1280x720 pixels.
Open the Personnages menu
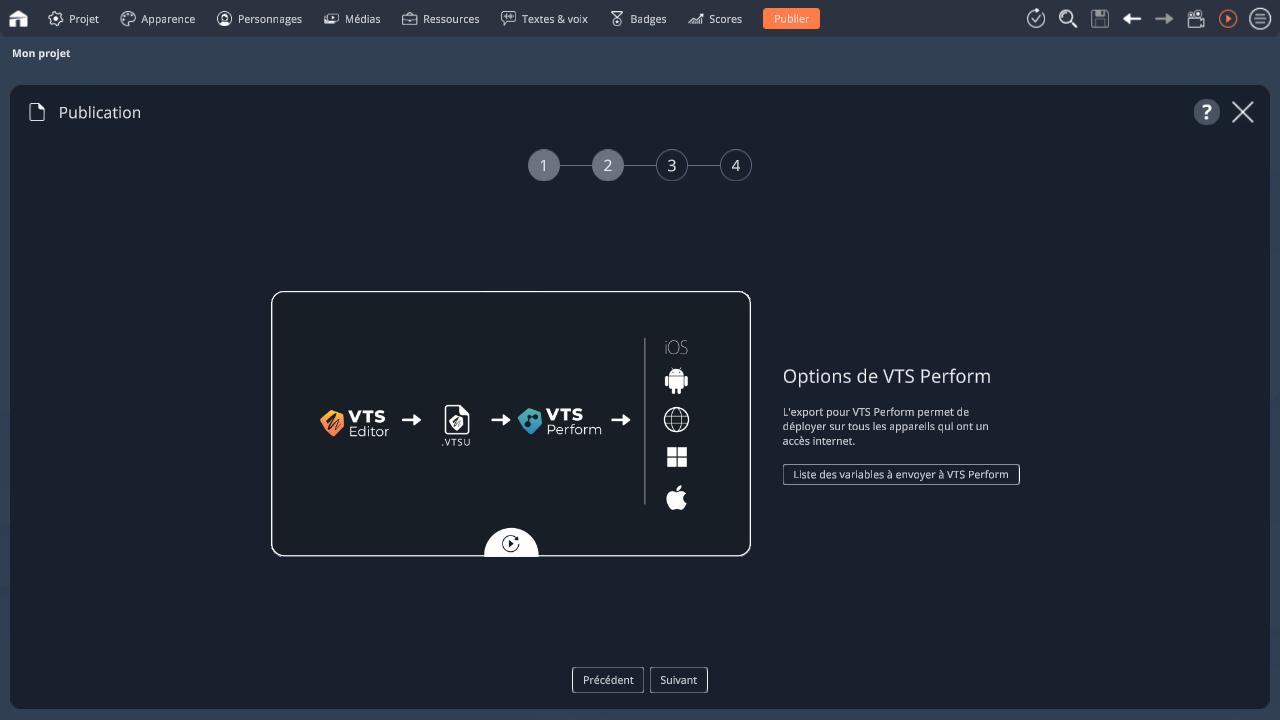click(259, 18)
